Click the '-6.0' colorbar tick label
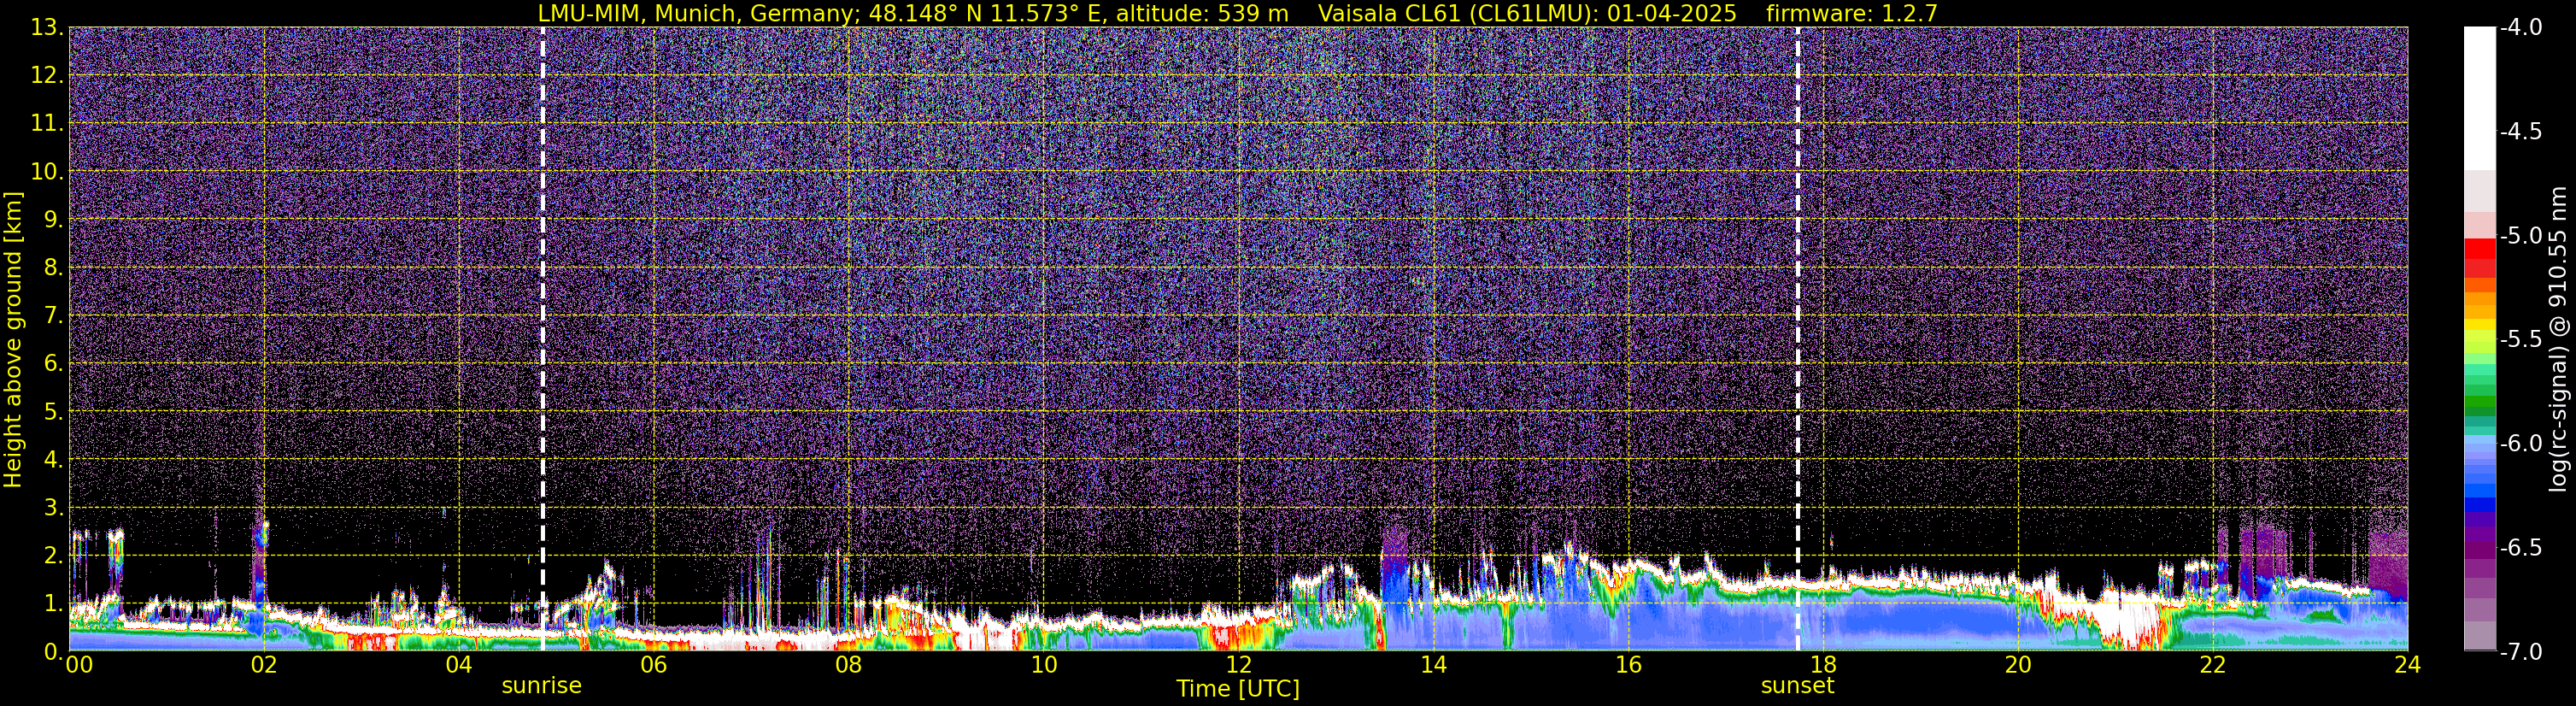The height and width of the screenshot is (706, 2576). (x=2520, y=443)
